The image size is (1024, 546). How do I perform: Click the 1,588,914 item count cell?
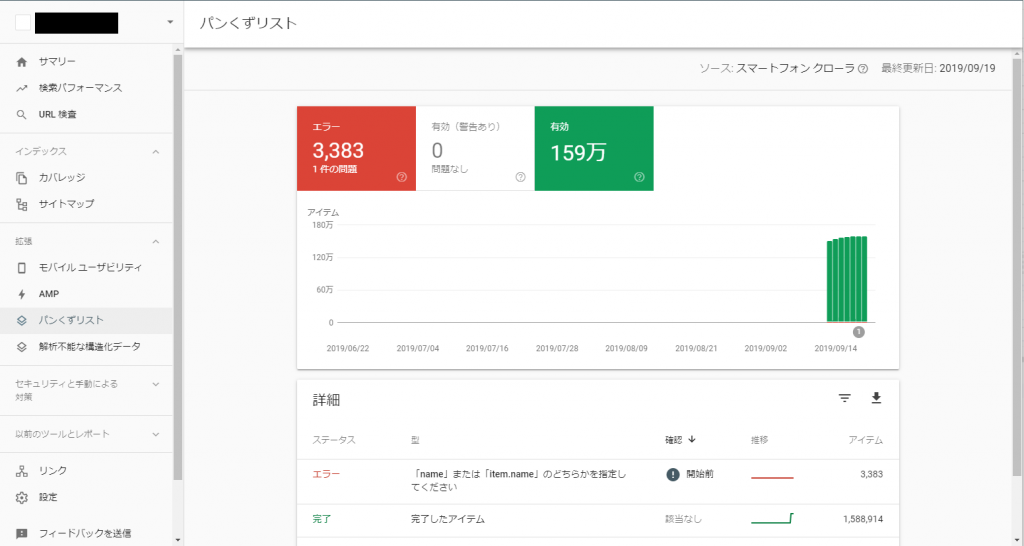tap(863, 519)
